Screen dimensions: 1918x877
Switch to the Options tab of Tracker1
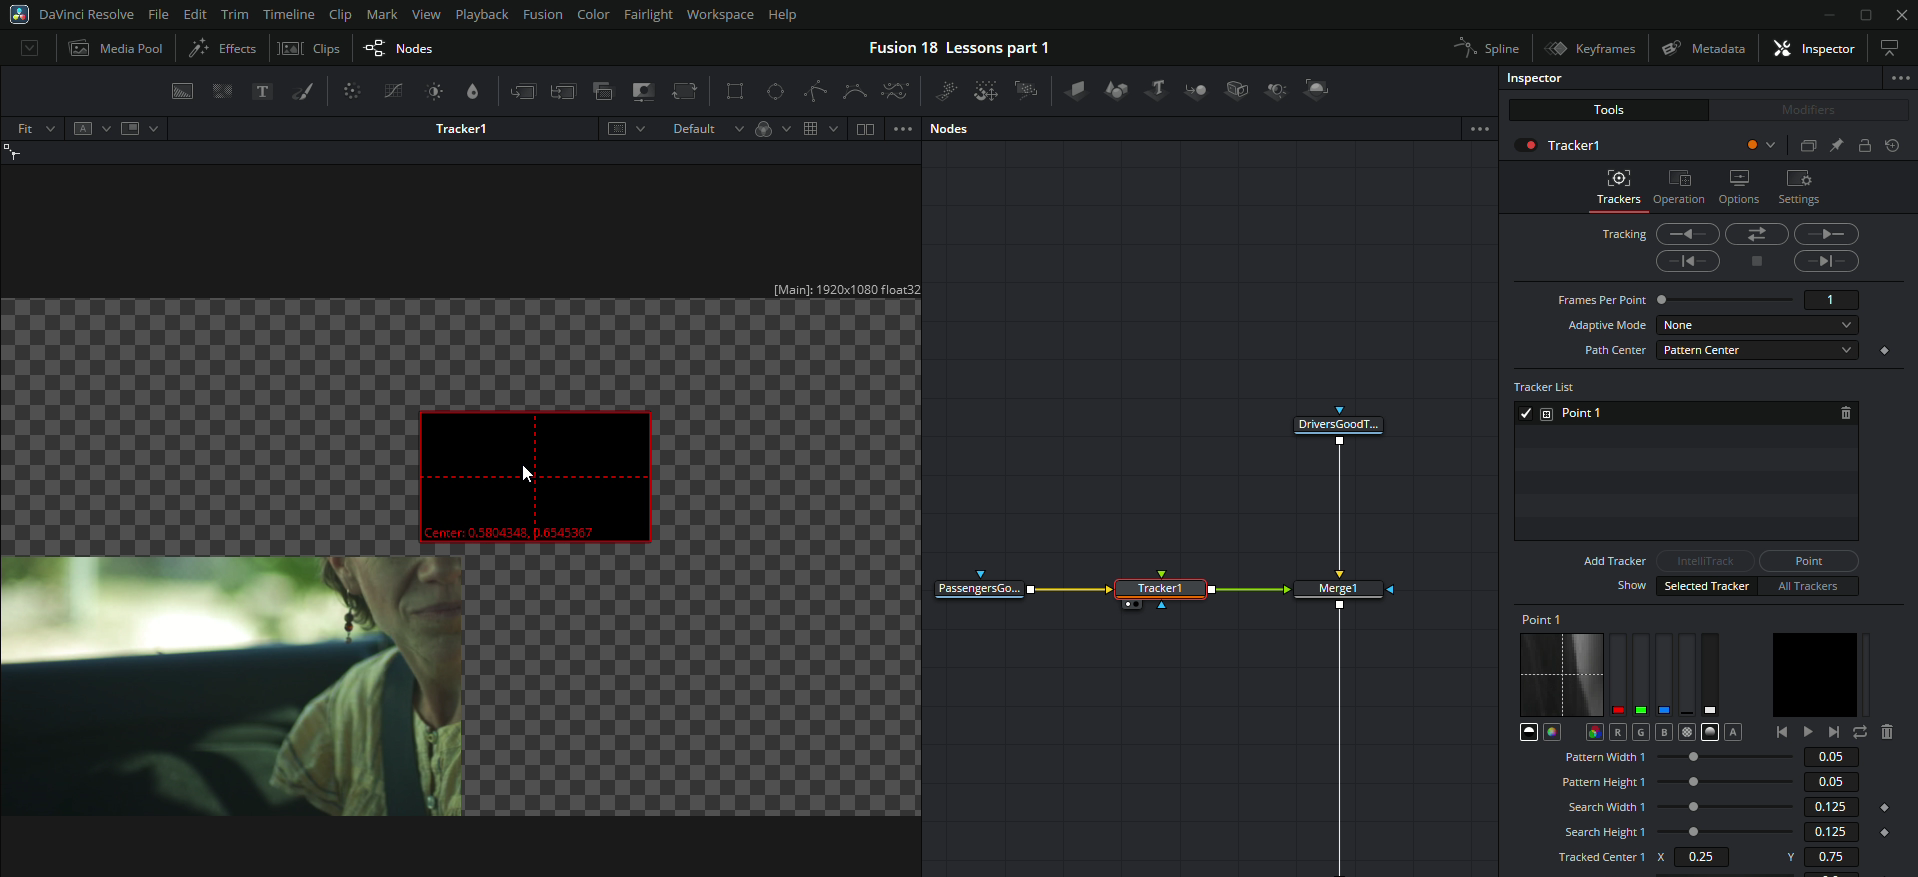[1738, 187]
